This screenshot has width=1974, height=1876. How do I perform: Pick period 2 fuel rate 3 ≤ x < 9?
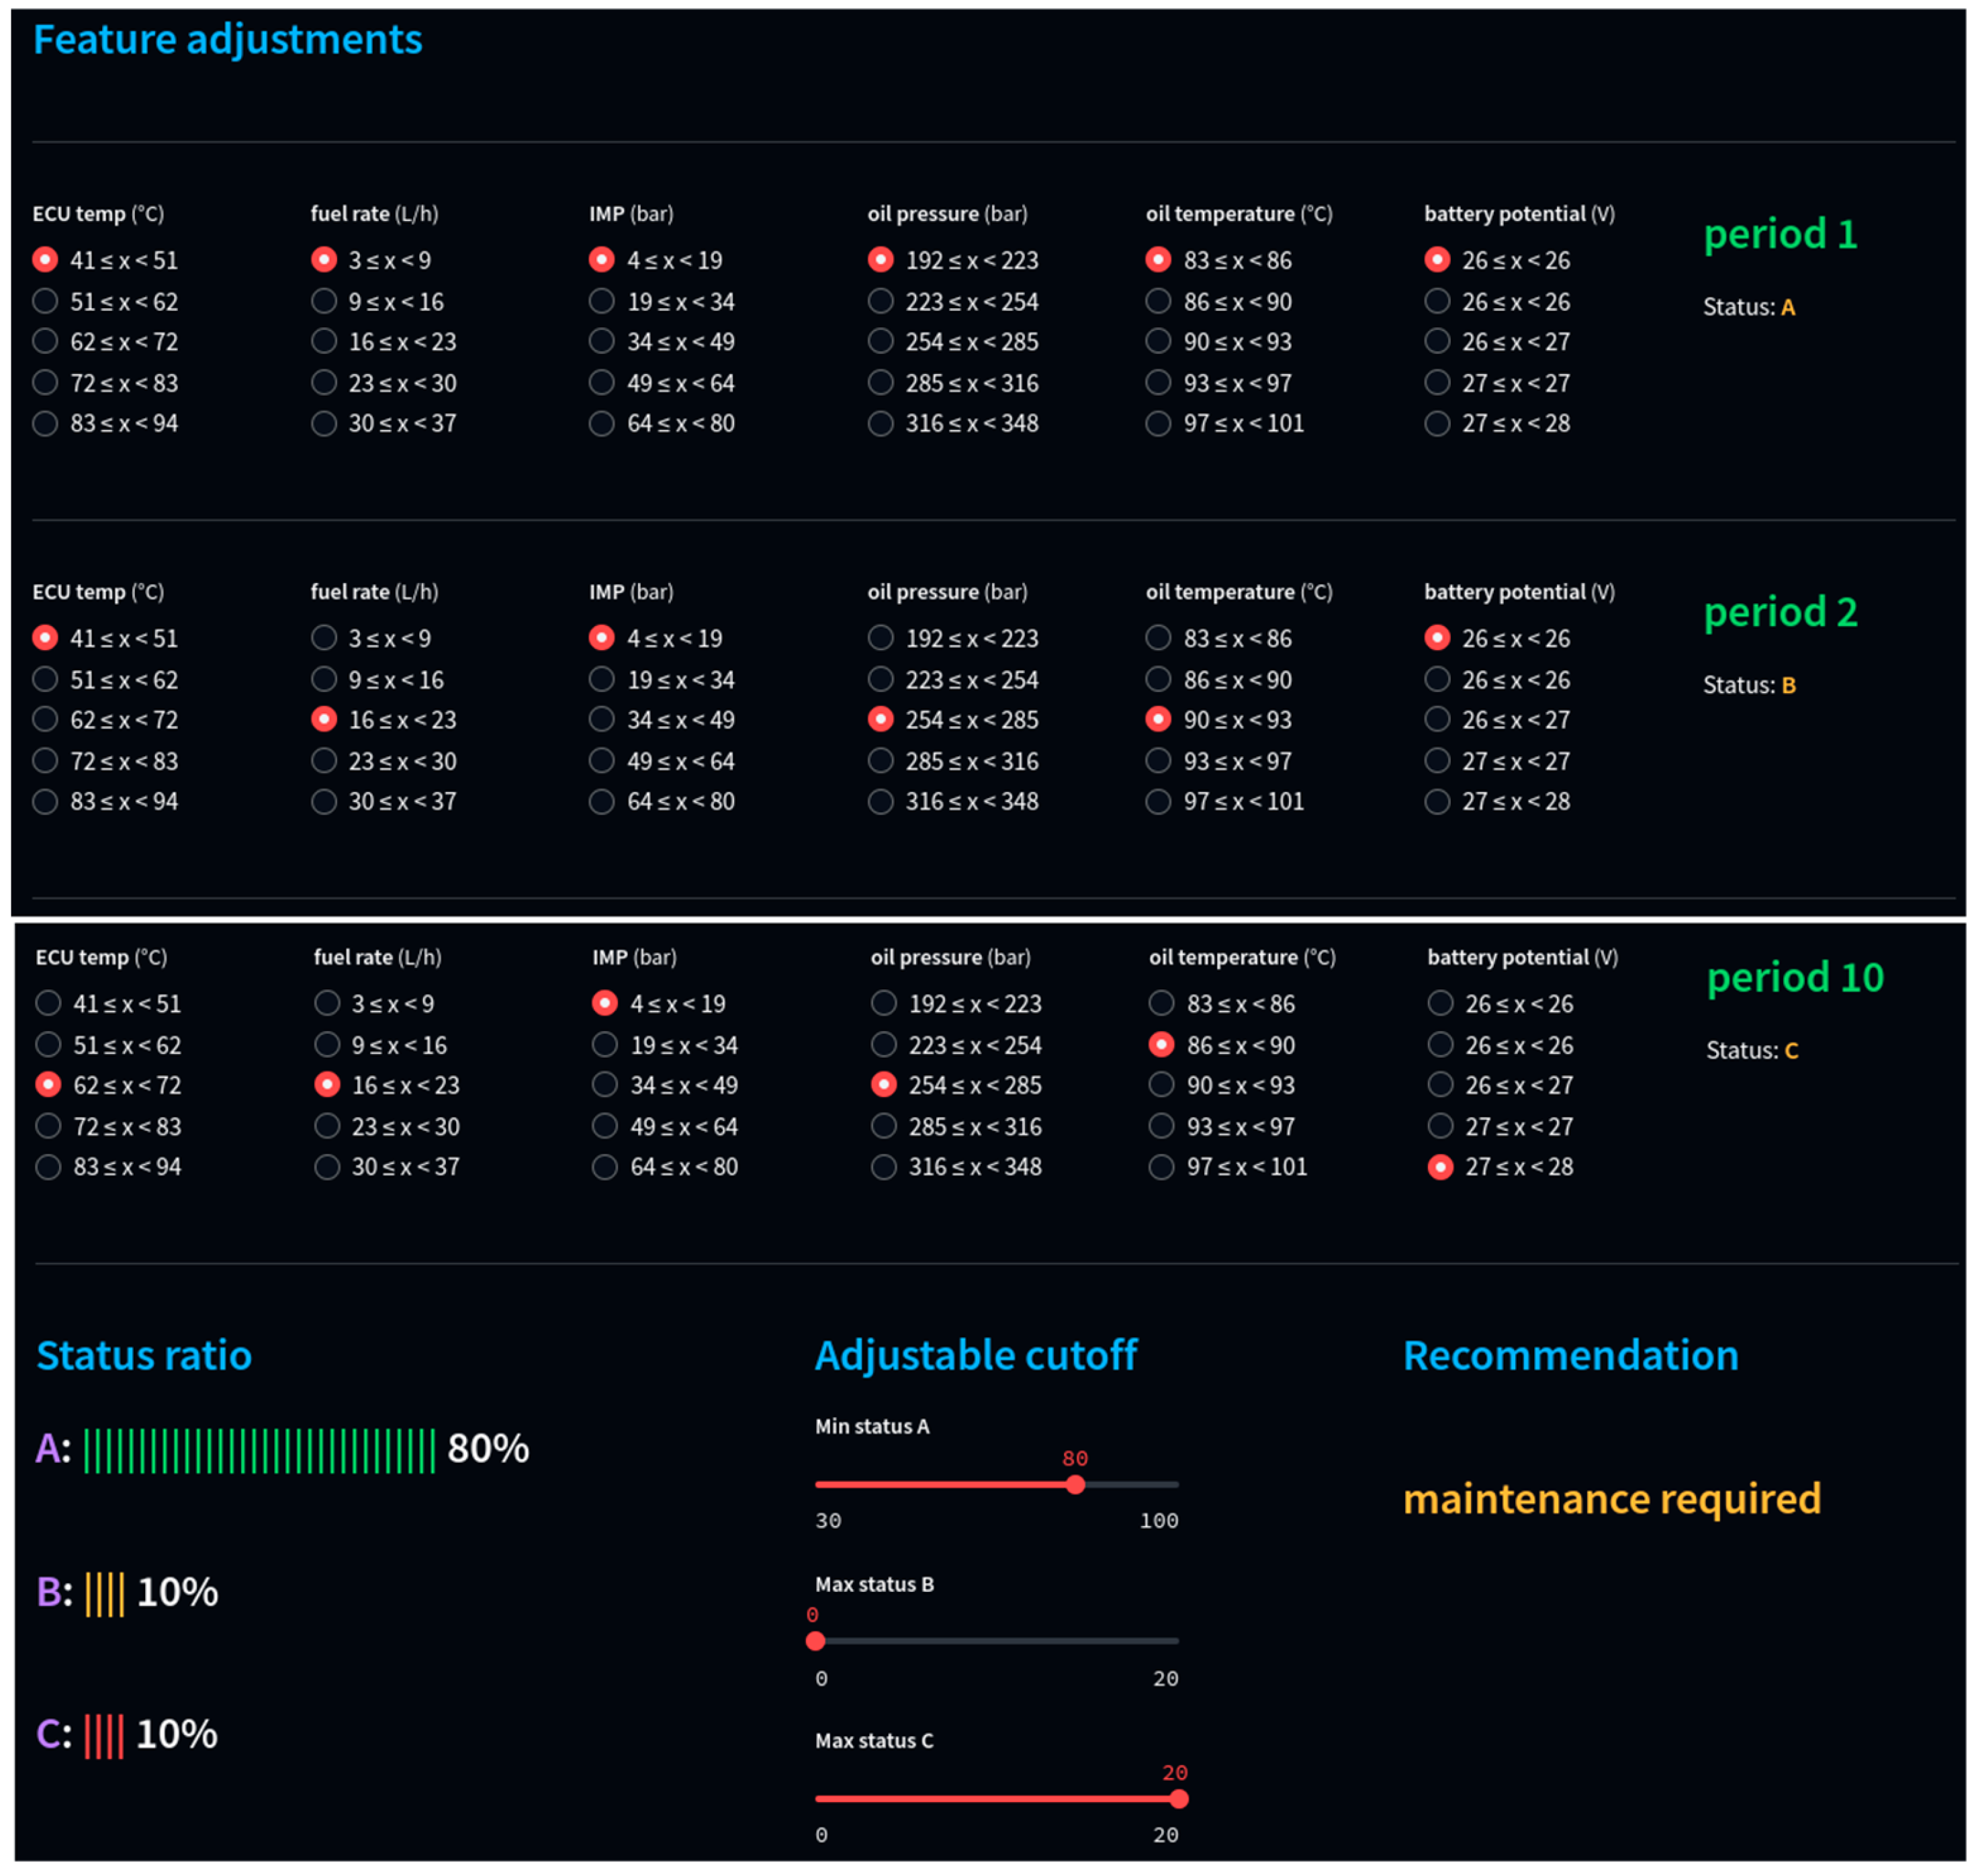click(x=324, y=638)
